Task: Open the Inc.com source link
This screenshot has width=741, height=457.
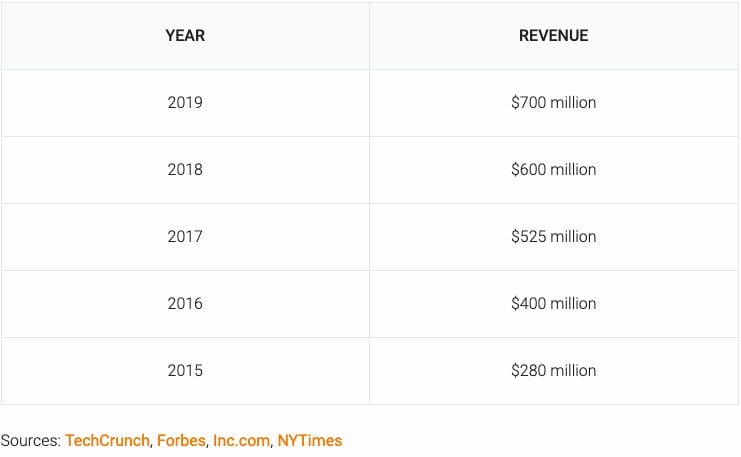Action: click(x=241, y=440)
